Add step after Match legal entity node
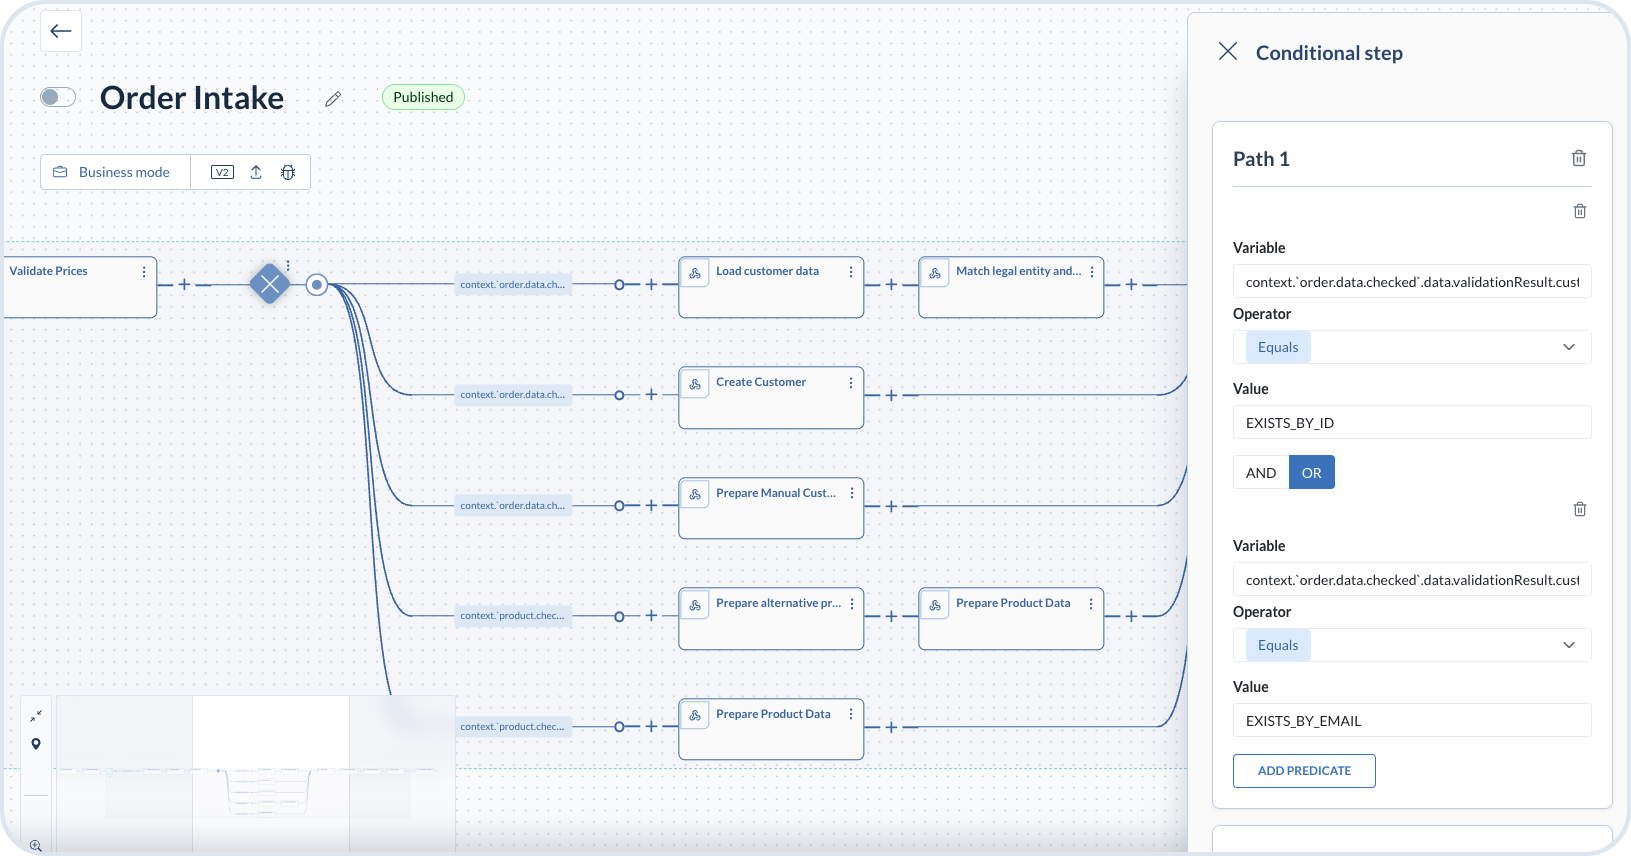The width and height of the screenshot is (1631, 856). pos(1131,284)
